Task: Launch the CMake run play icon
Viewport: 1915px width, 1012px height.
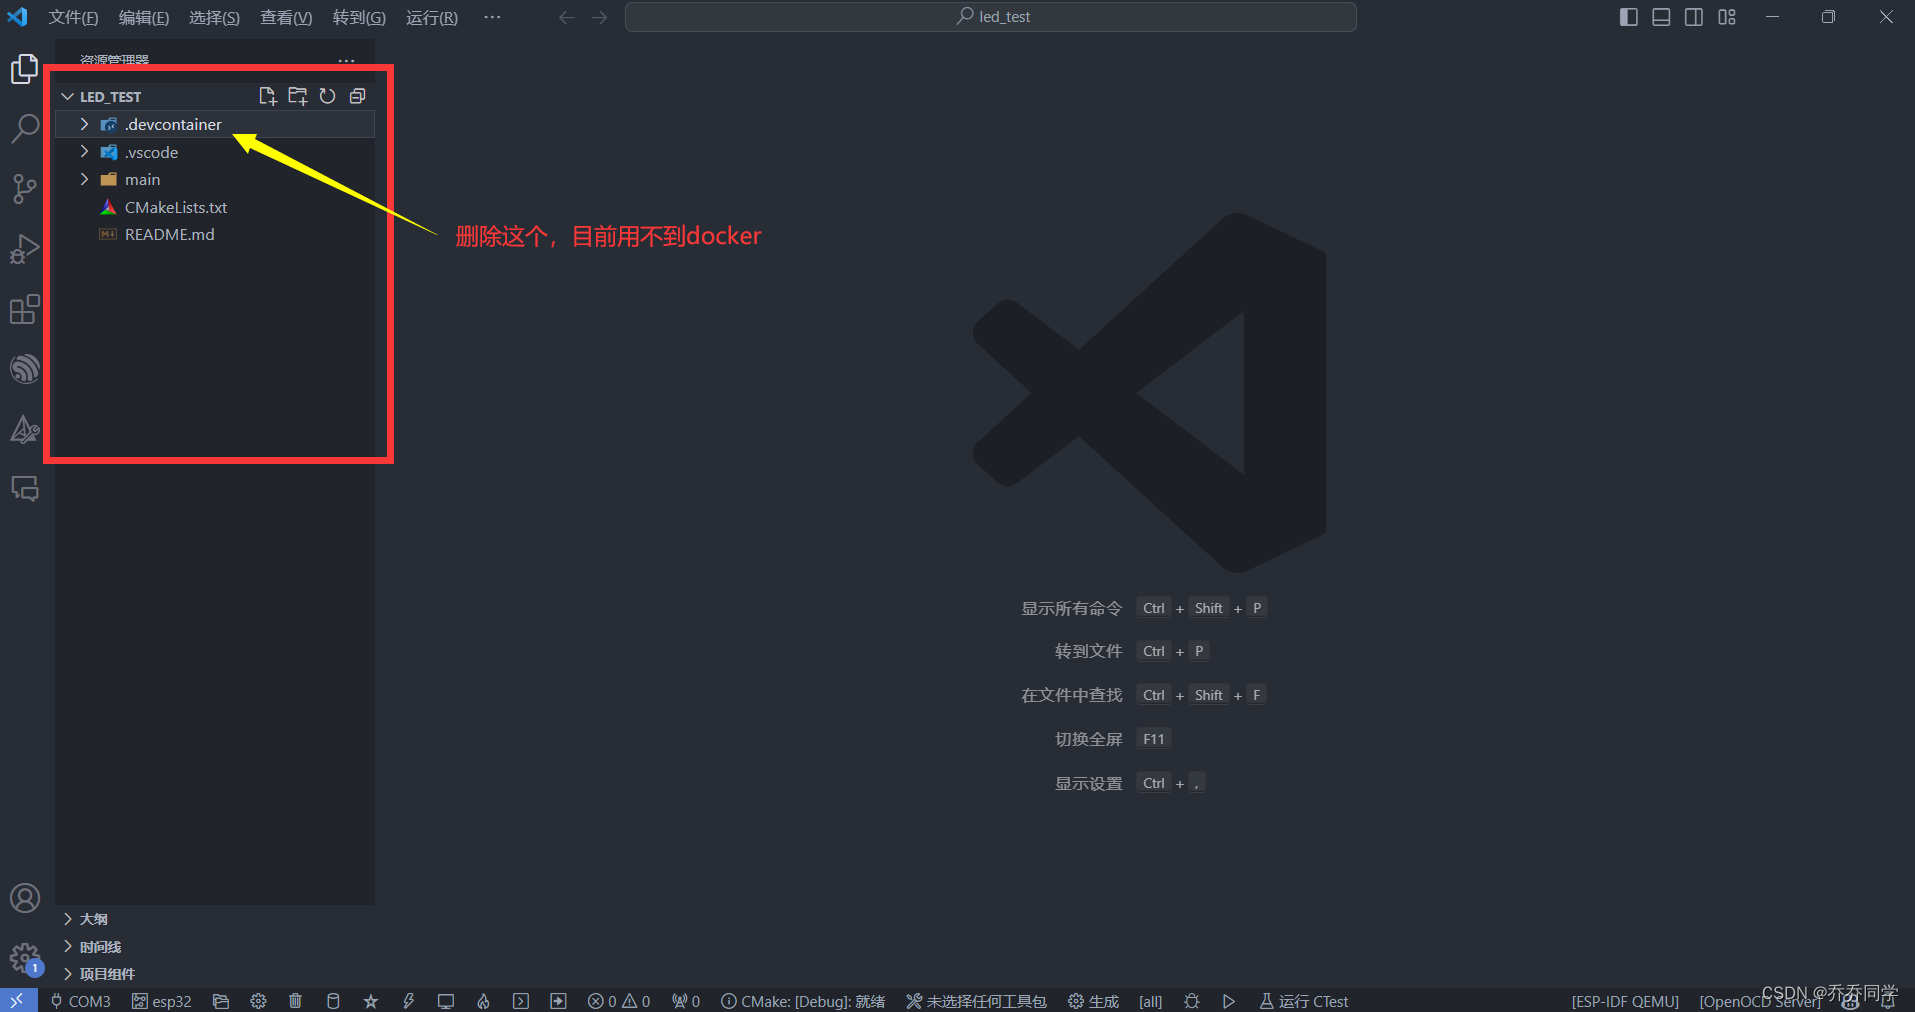Action: (1229, 1001)
